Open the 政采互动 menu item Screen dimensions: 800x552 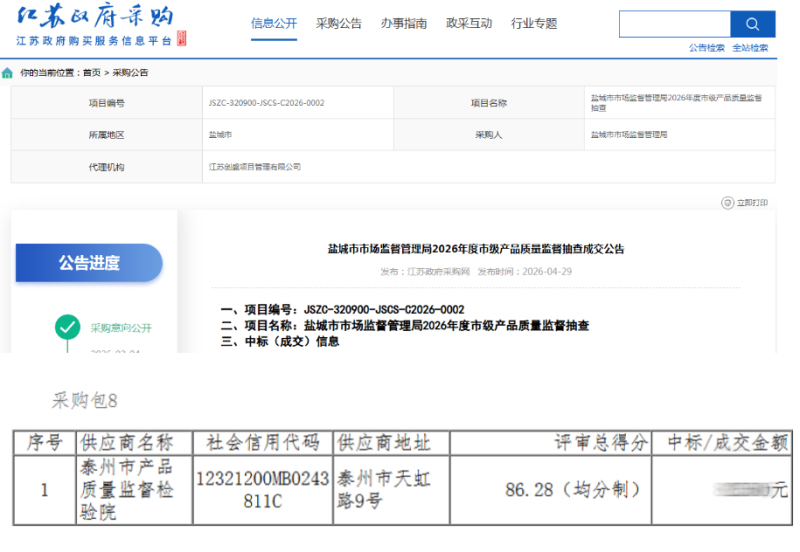point(469,23)
